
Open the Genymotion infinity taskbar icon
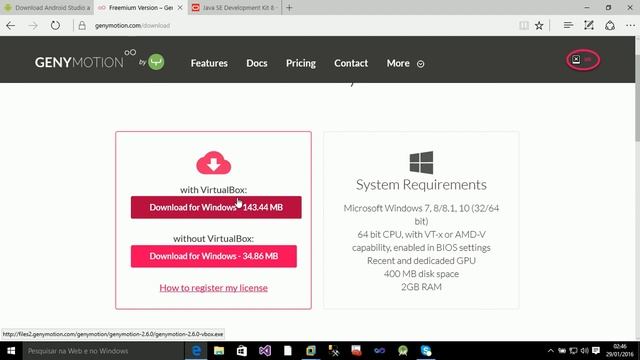[x=380, y=351]
